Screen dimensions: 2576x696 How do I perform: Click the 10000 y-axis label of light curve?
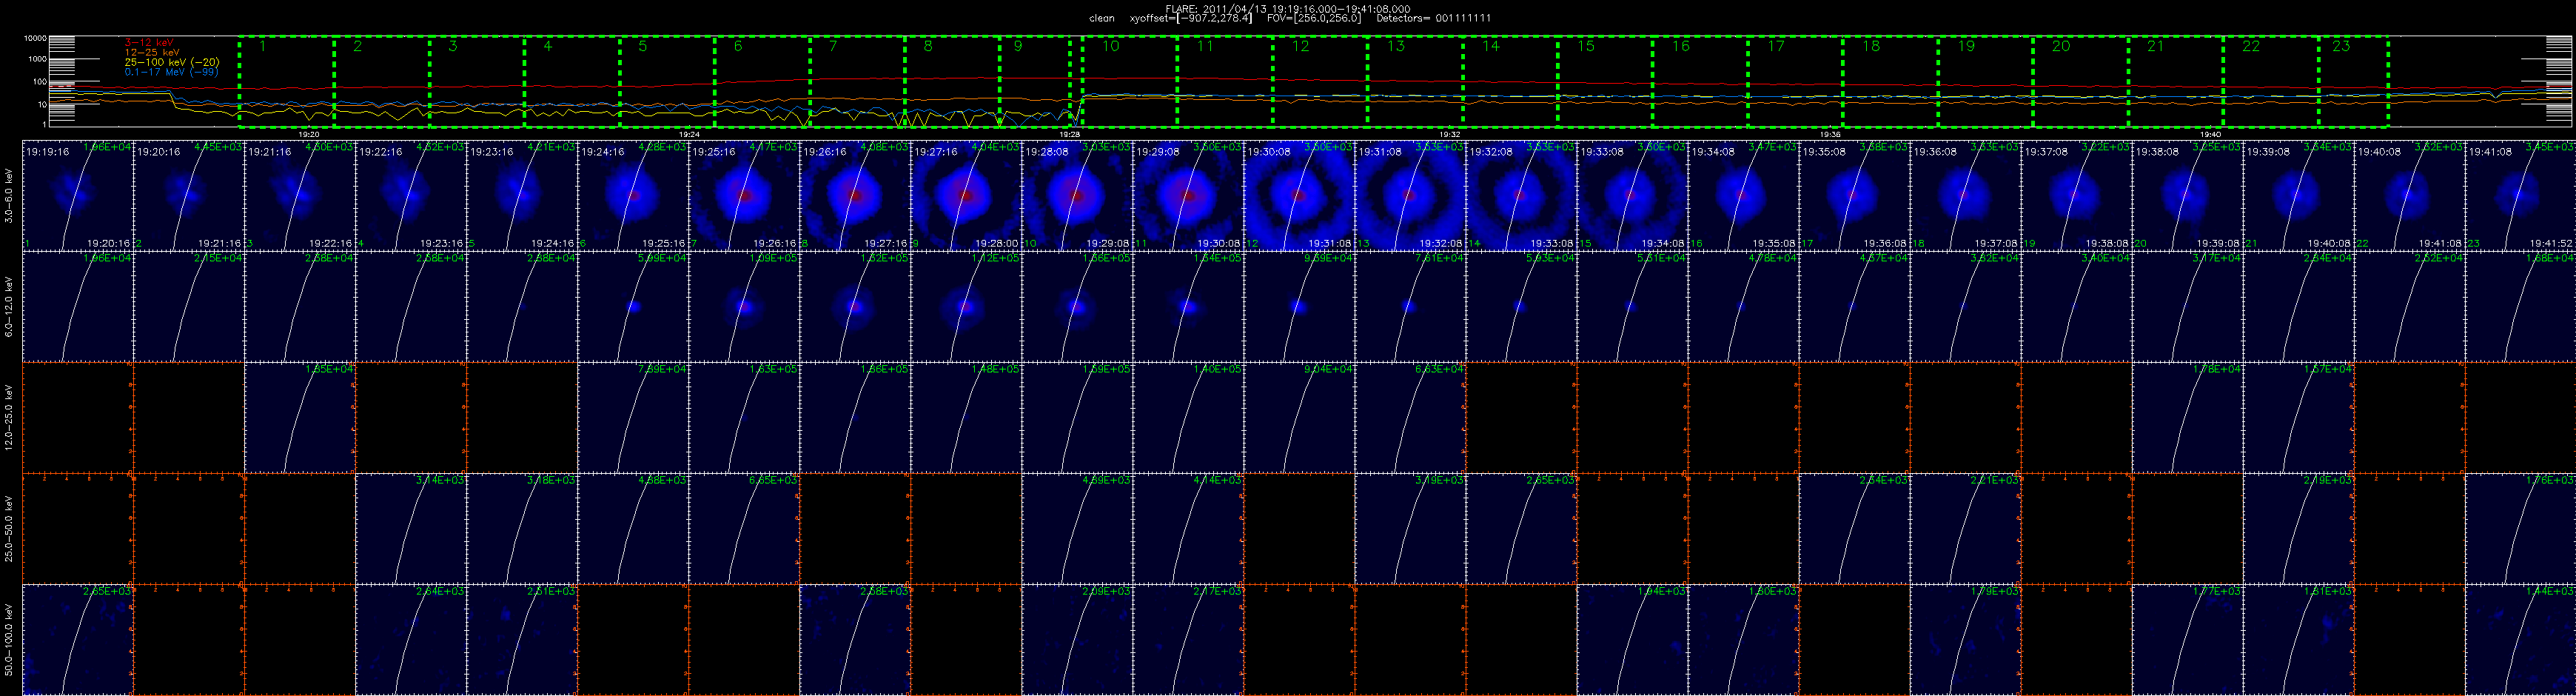(x=35, y=39)
